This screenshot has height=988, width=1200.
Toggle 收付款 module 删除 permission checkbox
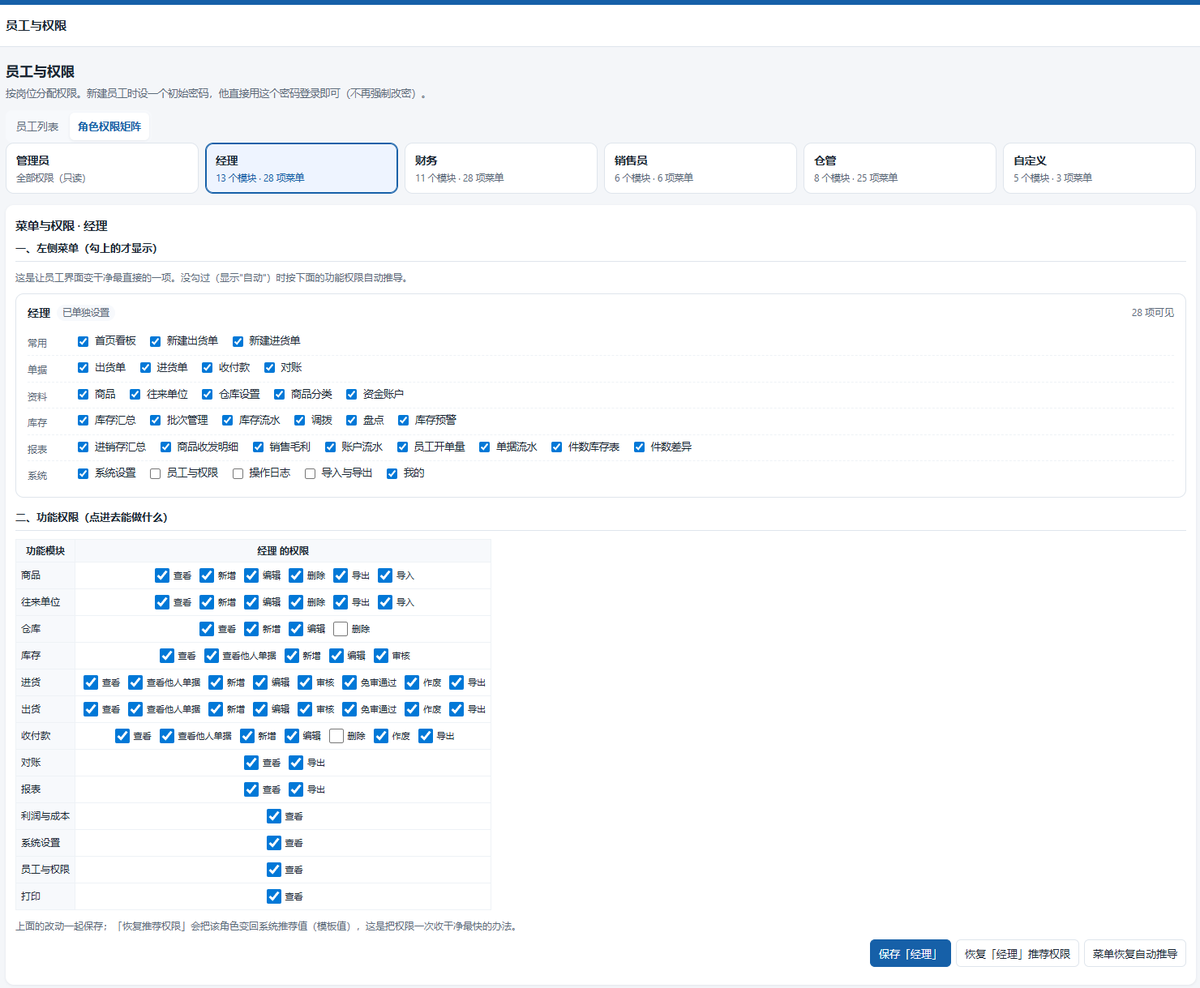(336, 736)
